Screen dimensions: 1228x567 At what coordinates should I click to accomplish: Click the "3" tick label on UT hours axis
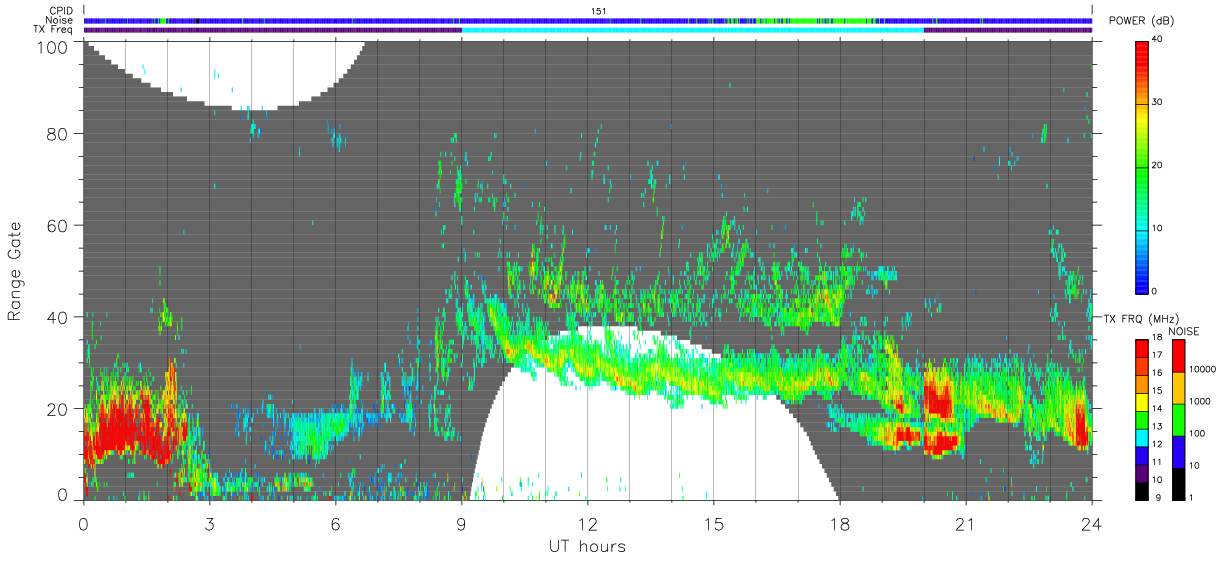[209, 523]
